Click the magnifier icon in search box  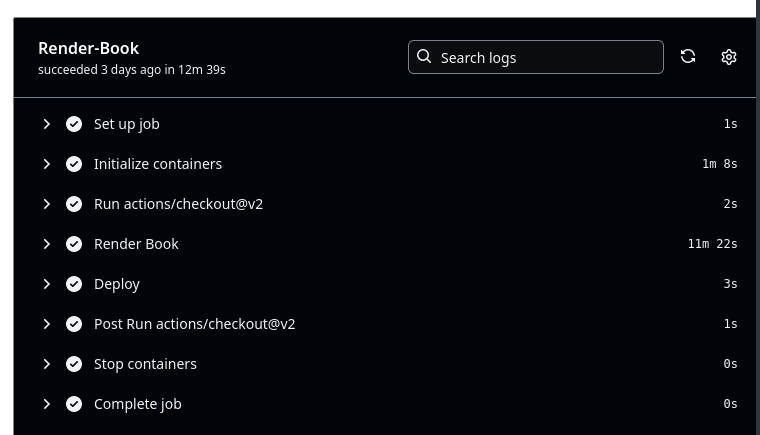click(x=424, y=57)
